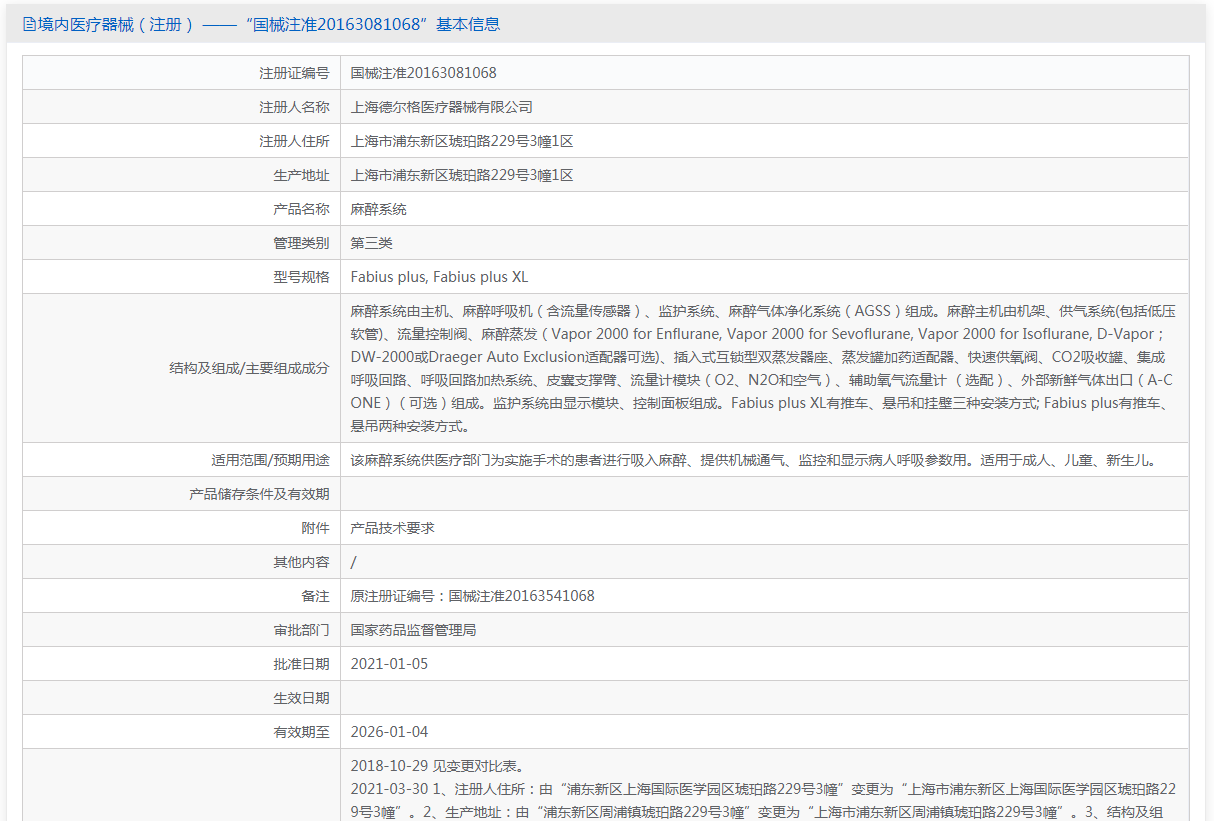Screen dimensions: 1214x821
Task: Click the approval department 国家药品监督管理局
Action: pos(413,630)
